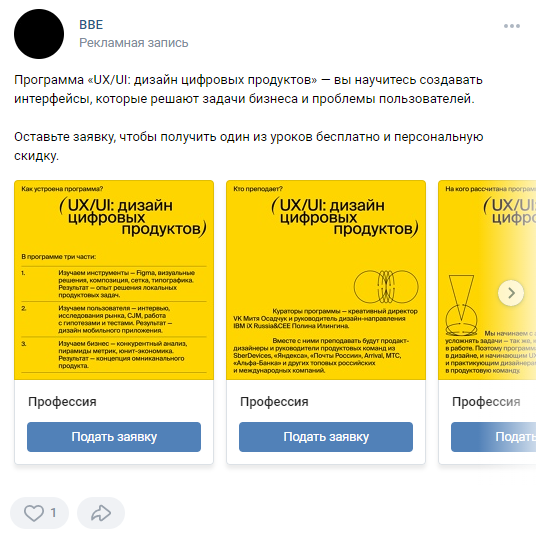This screenshot has height=540, width=536.
Task: Open the BBE page name link
Action: tap(91, 25)
